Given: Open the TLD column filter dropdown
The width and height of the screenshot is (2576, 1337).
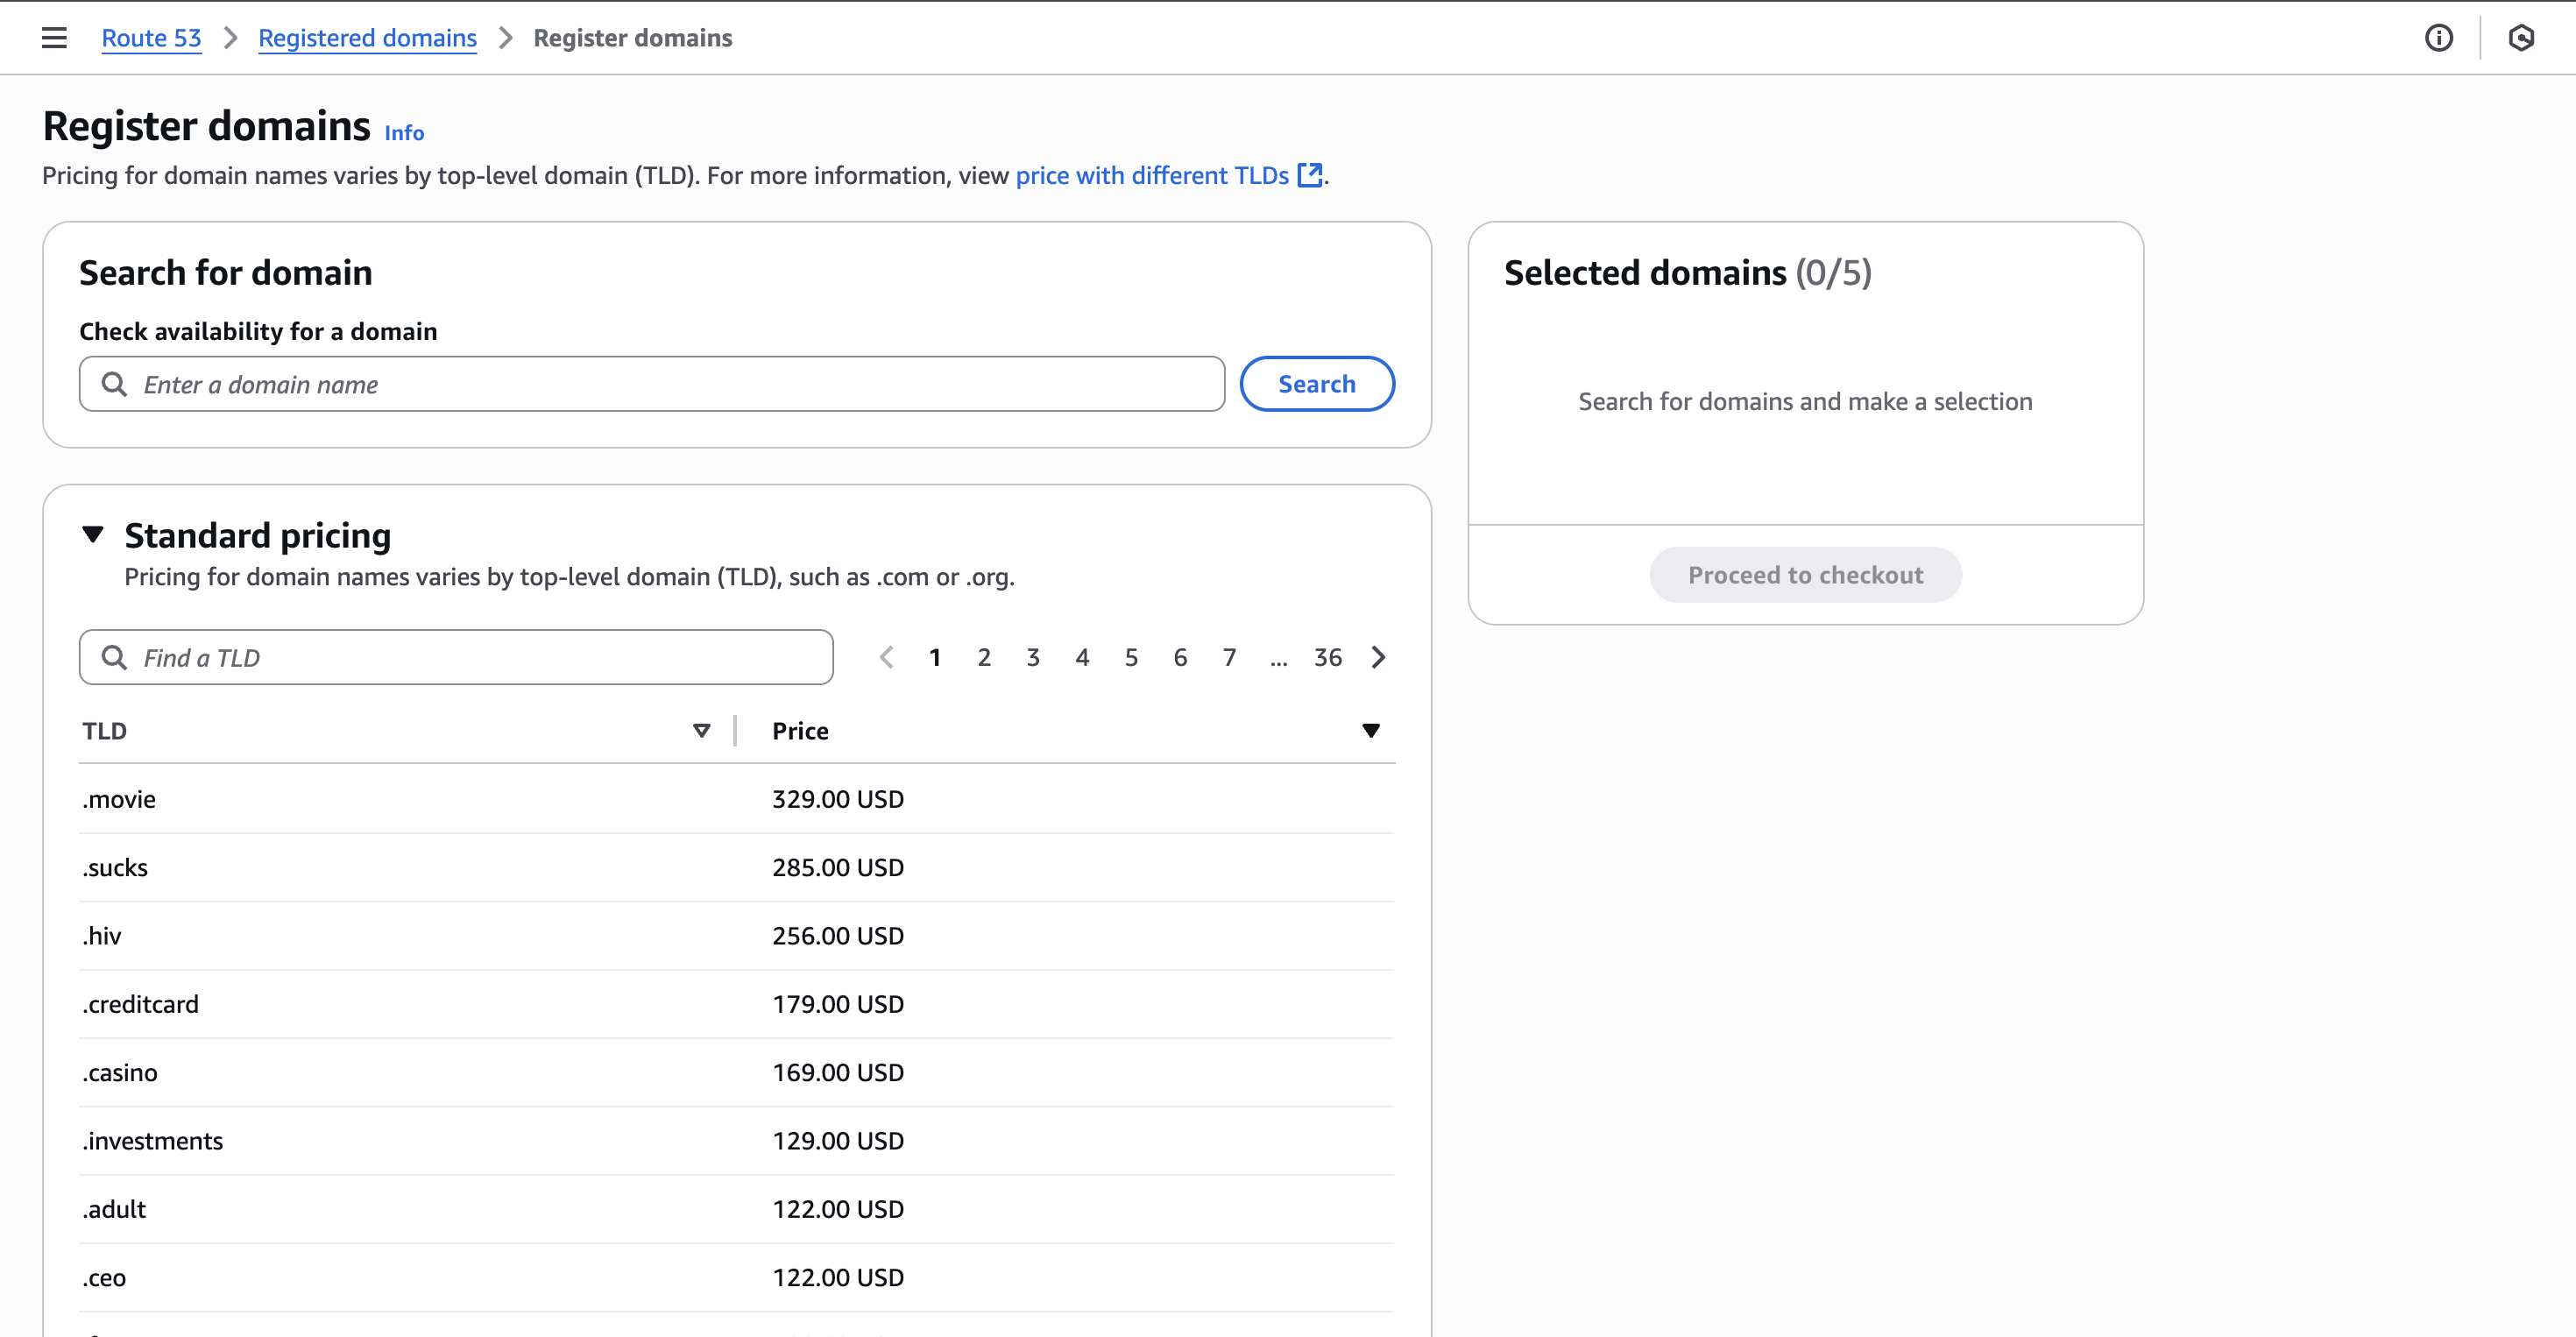Looking at the screenshot, I should (x=702, y=730).
